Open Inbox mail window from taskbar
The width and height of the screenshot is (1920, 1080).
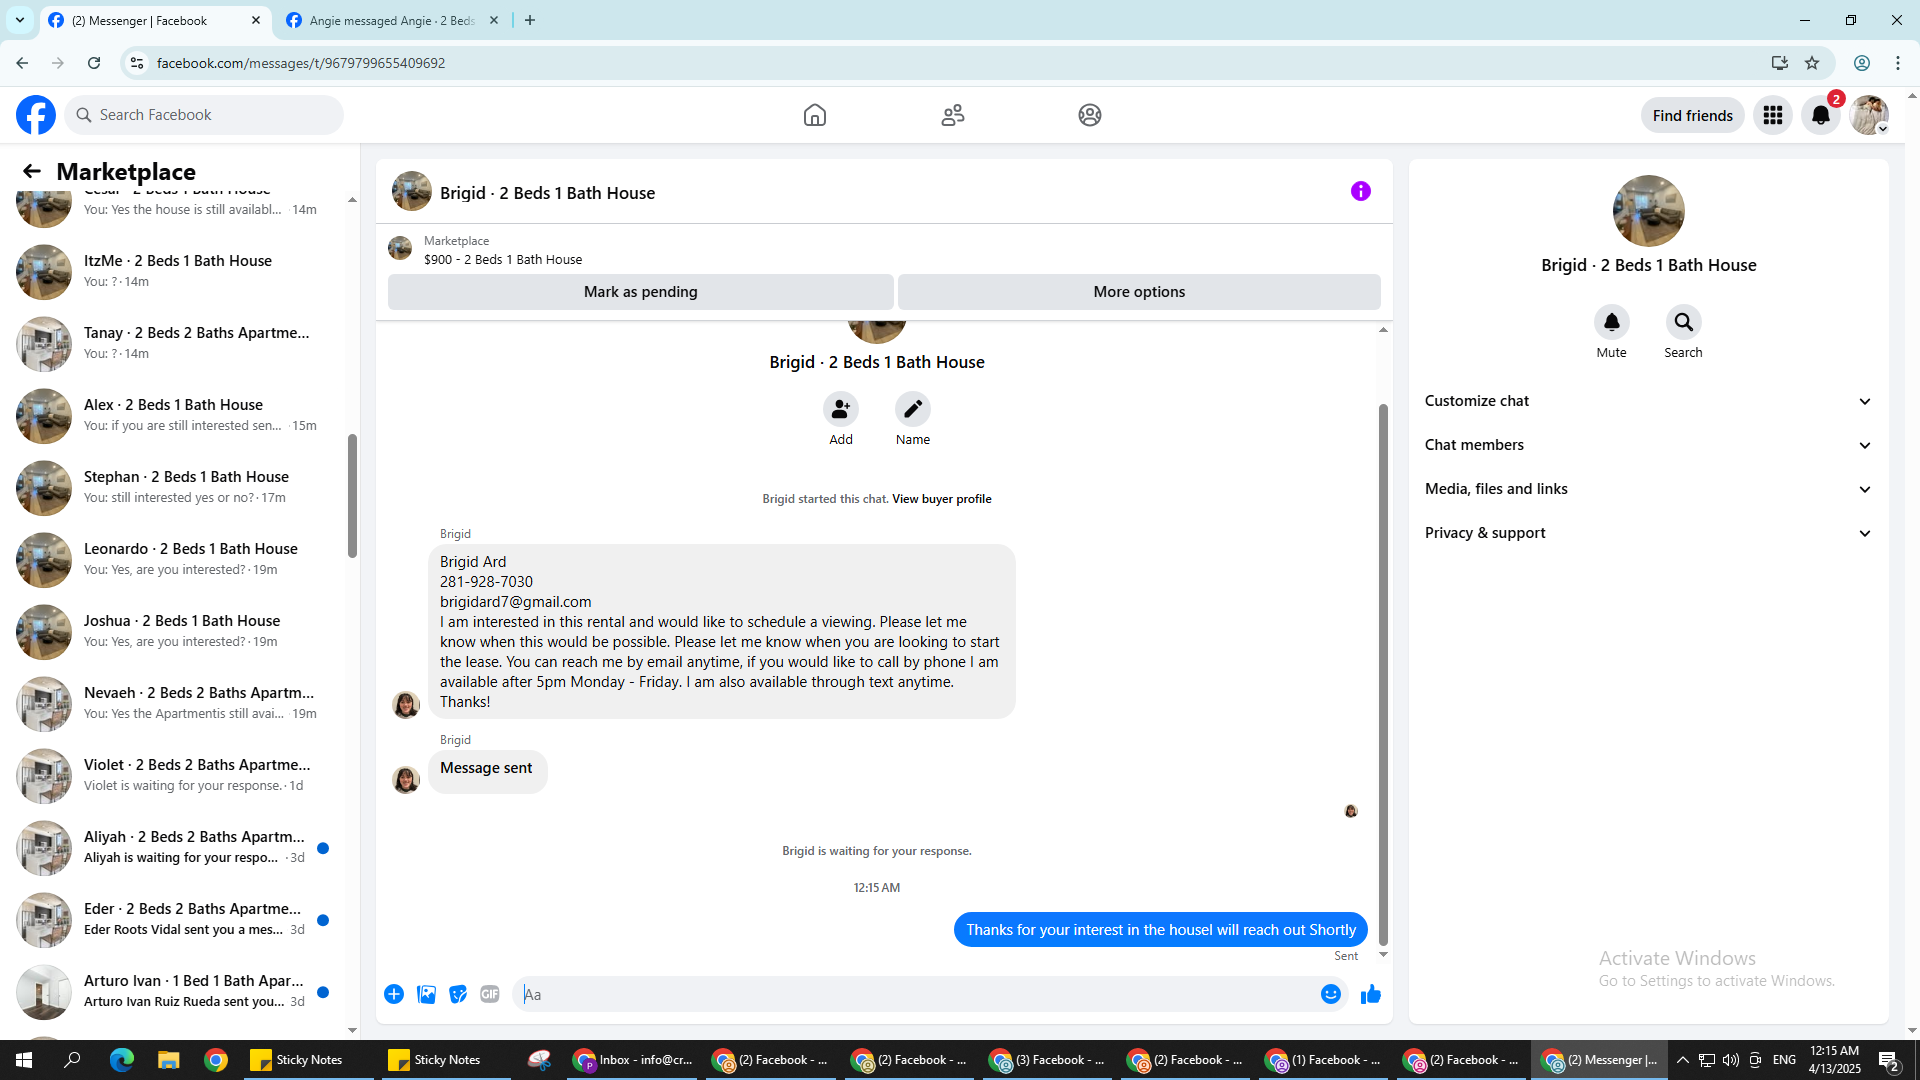point(633,1060)
